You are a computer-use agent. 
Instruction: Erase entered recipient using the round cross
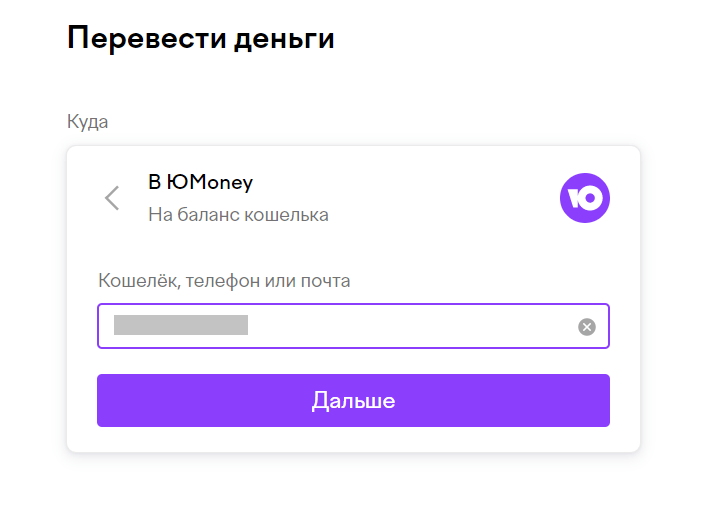[x=587, y=327]
